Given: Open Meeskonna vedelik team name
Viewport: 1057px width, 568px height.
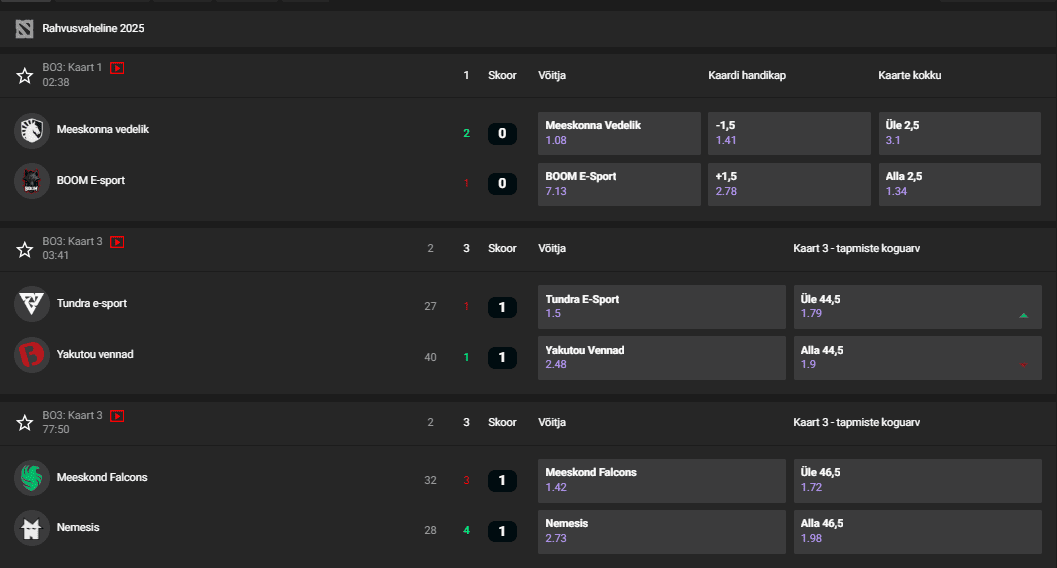Looking at the screenshot, I should click(x=102, y=129).
